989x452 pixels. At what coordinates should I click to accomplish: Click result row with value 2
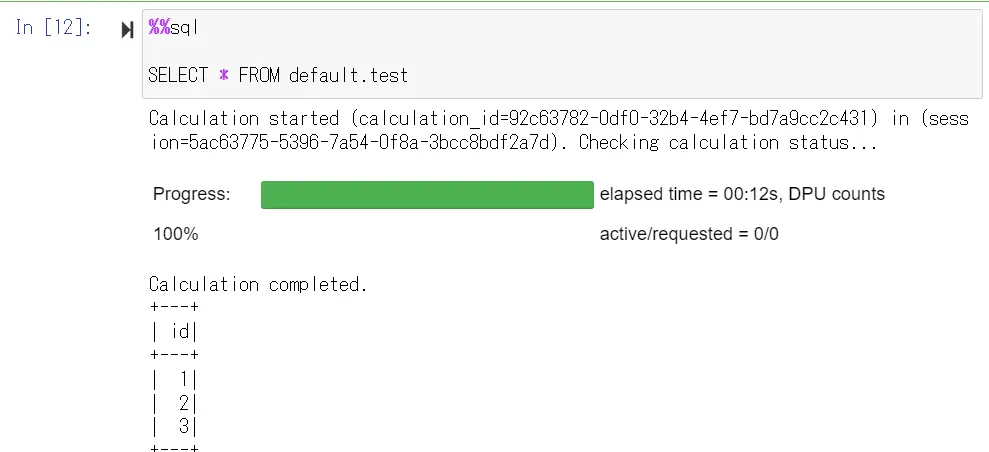(175, 403)
